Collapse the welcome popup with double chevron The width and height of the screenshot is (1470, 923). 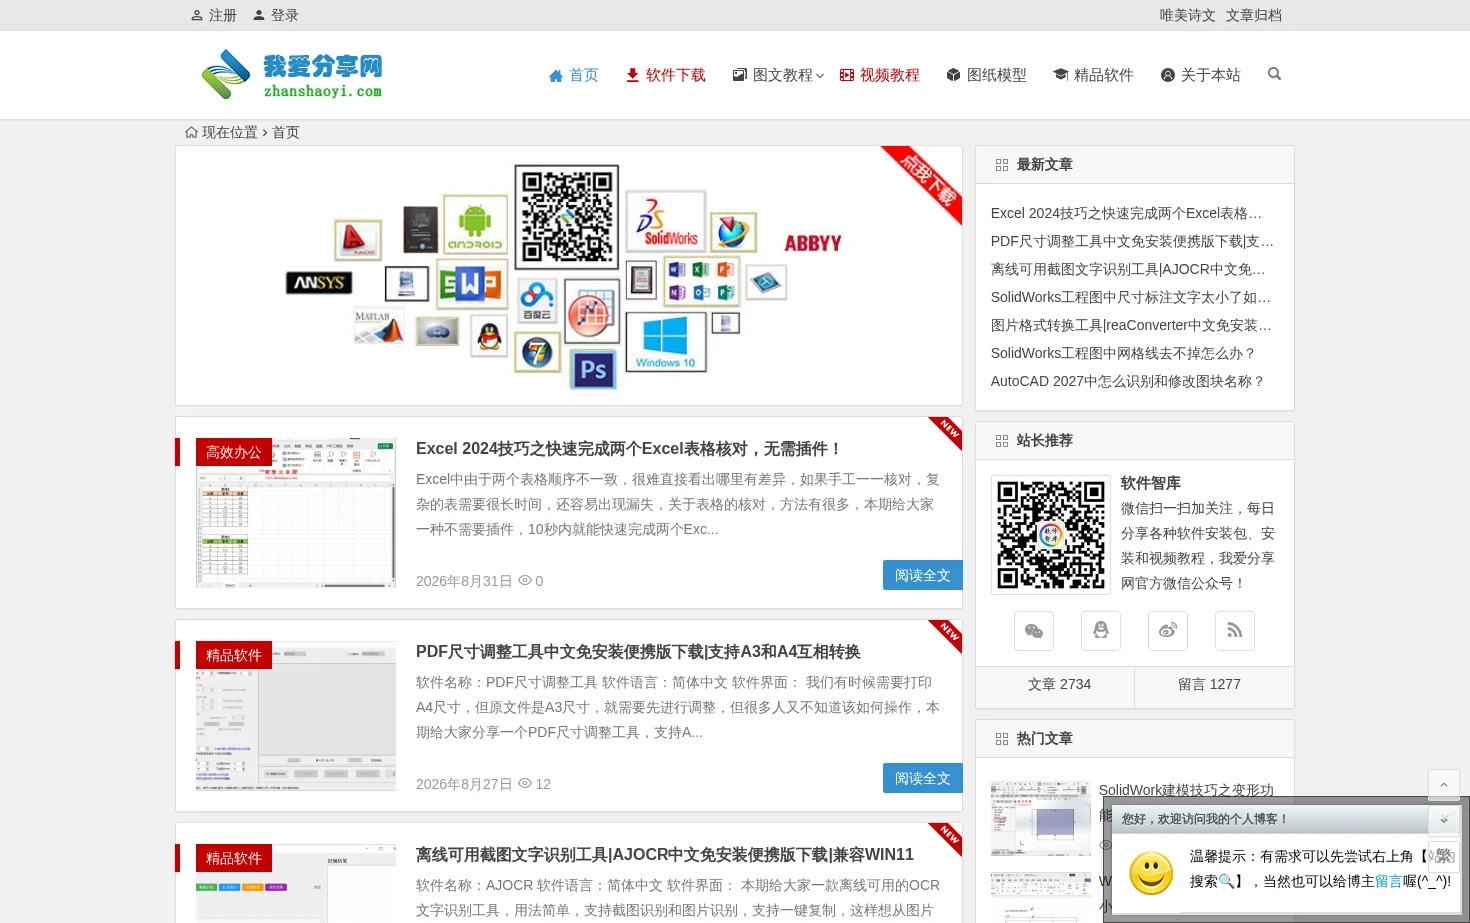click(x=1444, y=819)
